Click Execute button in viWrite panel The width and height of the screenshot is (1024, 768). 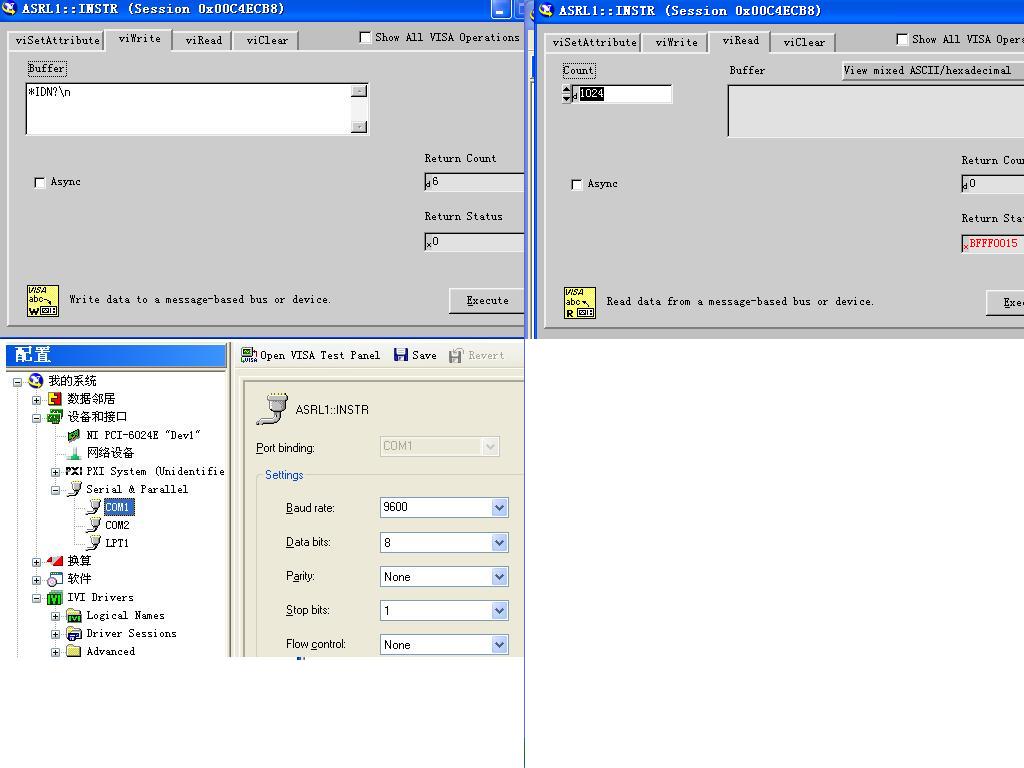click(x=487, y=300)
